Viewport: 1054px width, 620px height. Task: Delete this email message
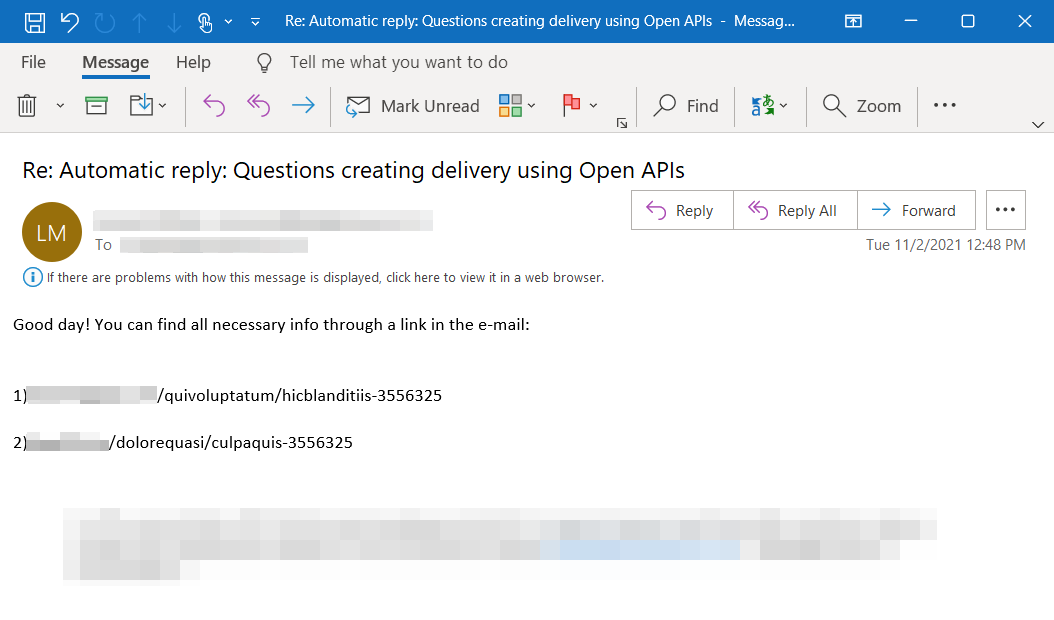point(29,104)
